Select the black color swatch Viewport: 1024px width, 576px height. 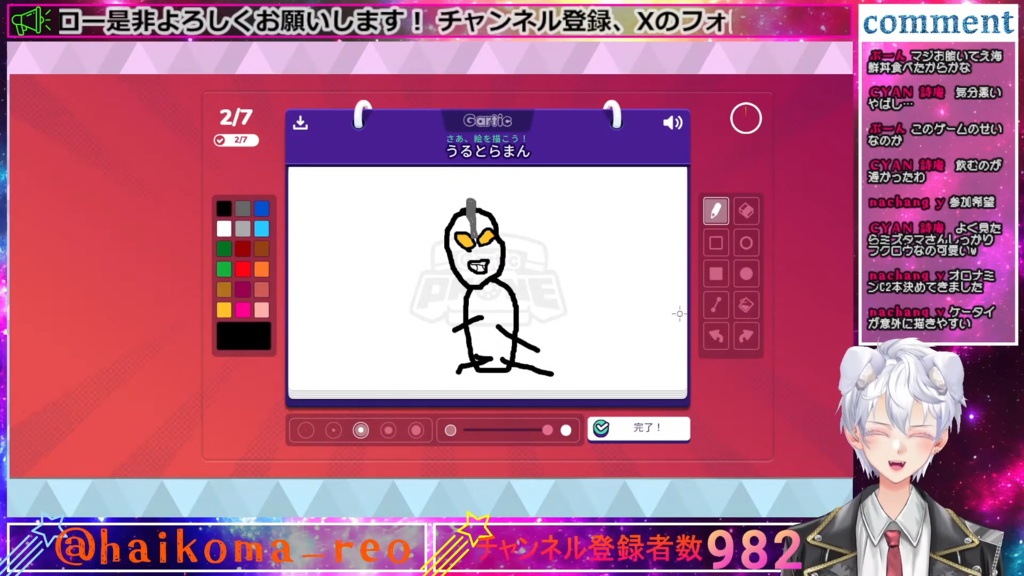224,208
